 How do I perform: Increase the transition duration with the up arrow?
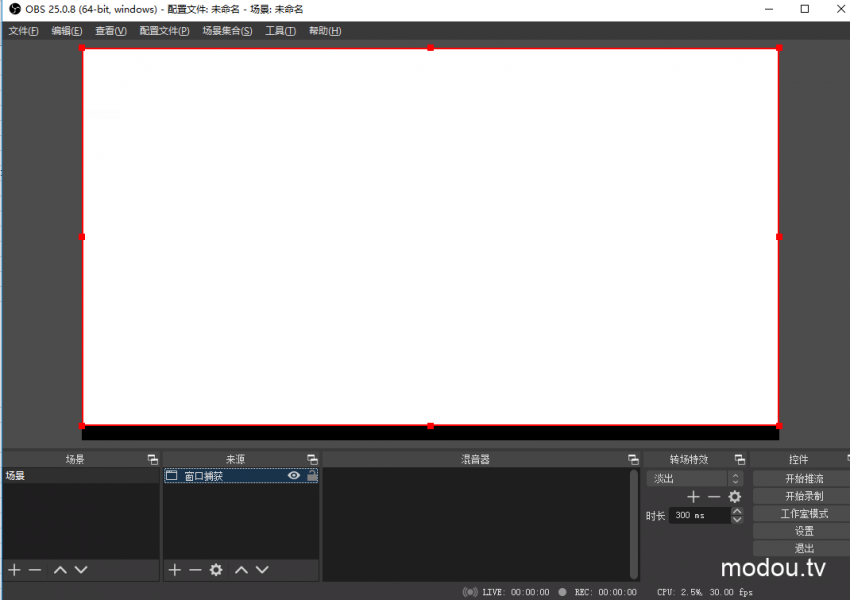(x=737, y=511)
